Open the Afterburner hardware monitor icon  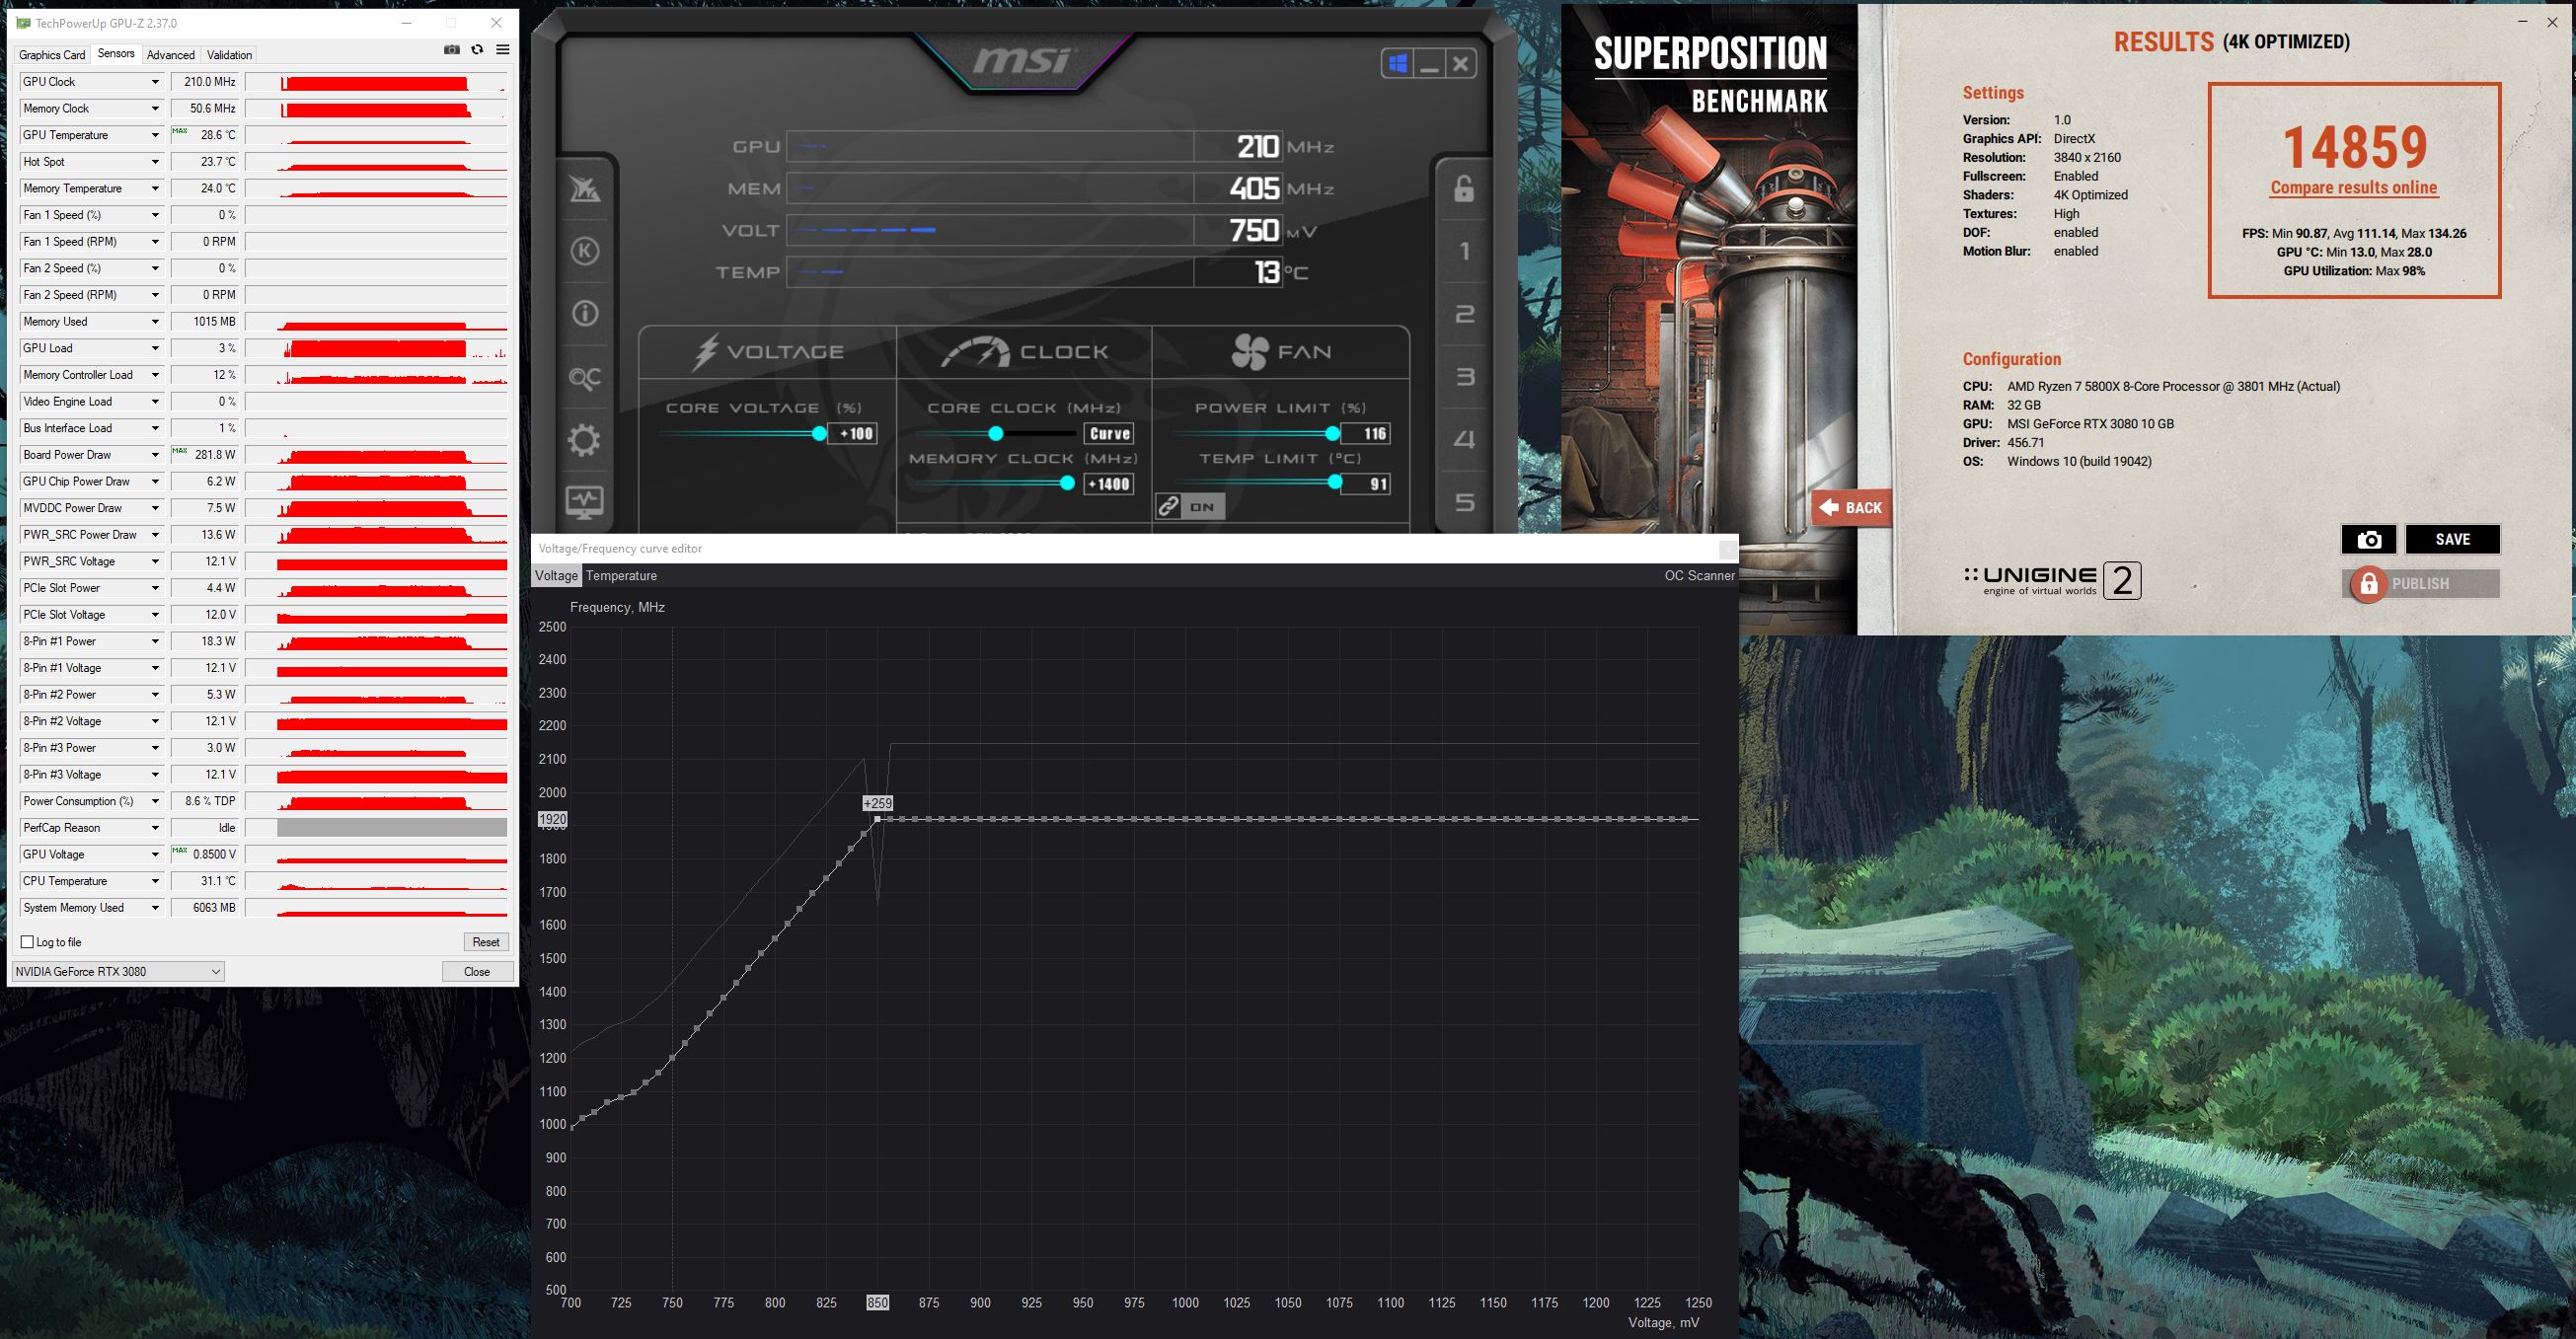pyautogui.click(x=585, y=501)
